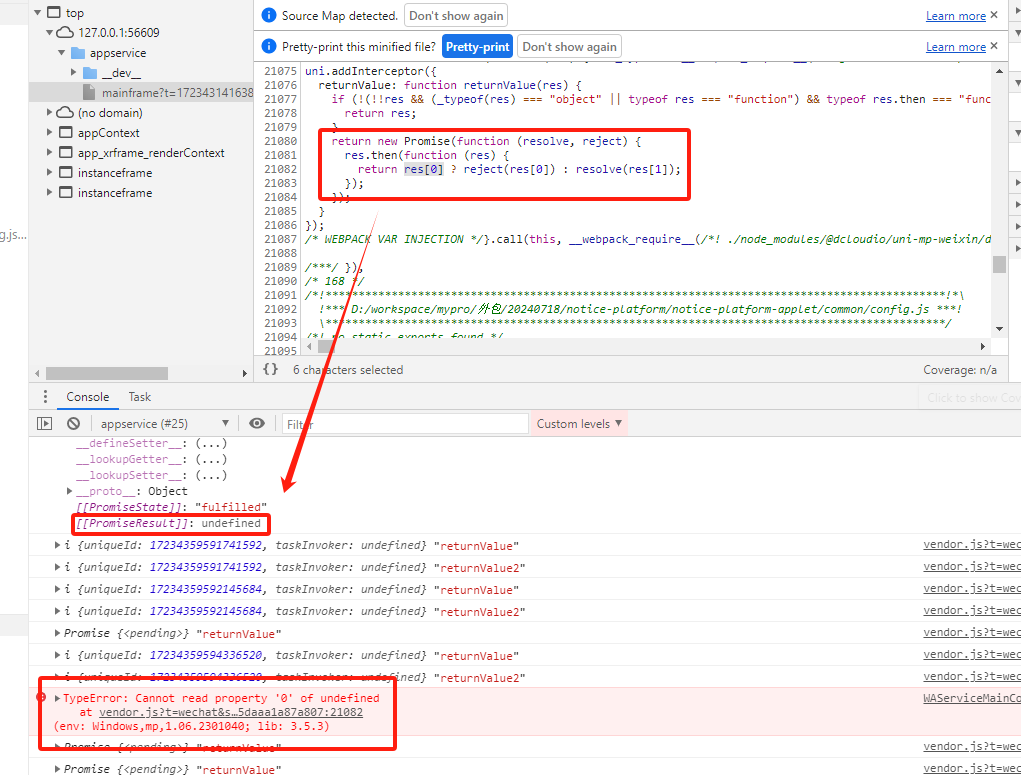Click the top frame window icon
The image size is (1021, 775).
[54, 12]
